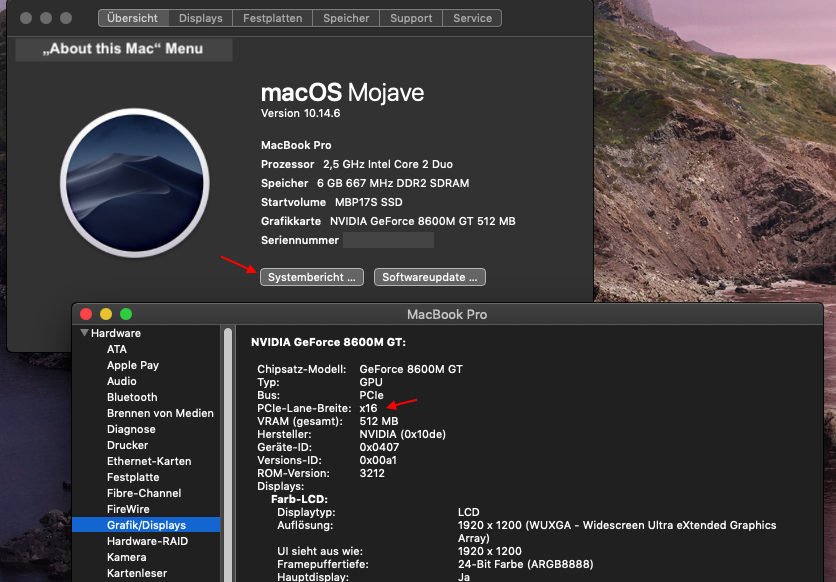836x582 pixels.
Task: Click the MBP17S SSD startup volume text
Action: tap(368, 202)
